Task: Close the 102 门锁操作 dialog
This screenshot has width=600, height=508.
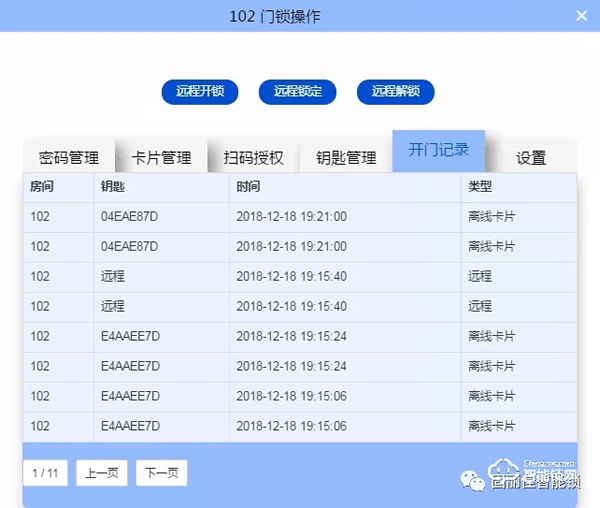Action: click(581, 16)
